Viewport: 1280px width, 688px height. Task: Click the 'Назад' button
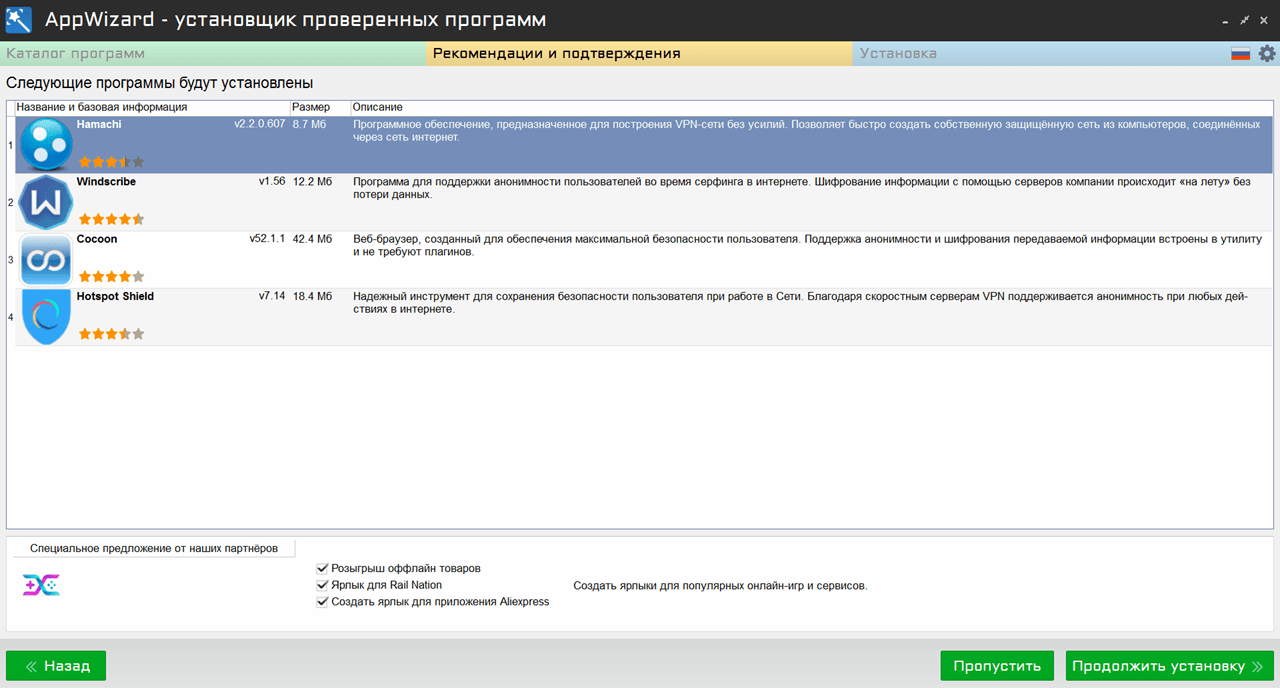[x=56, y=666]
